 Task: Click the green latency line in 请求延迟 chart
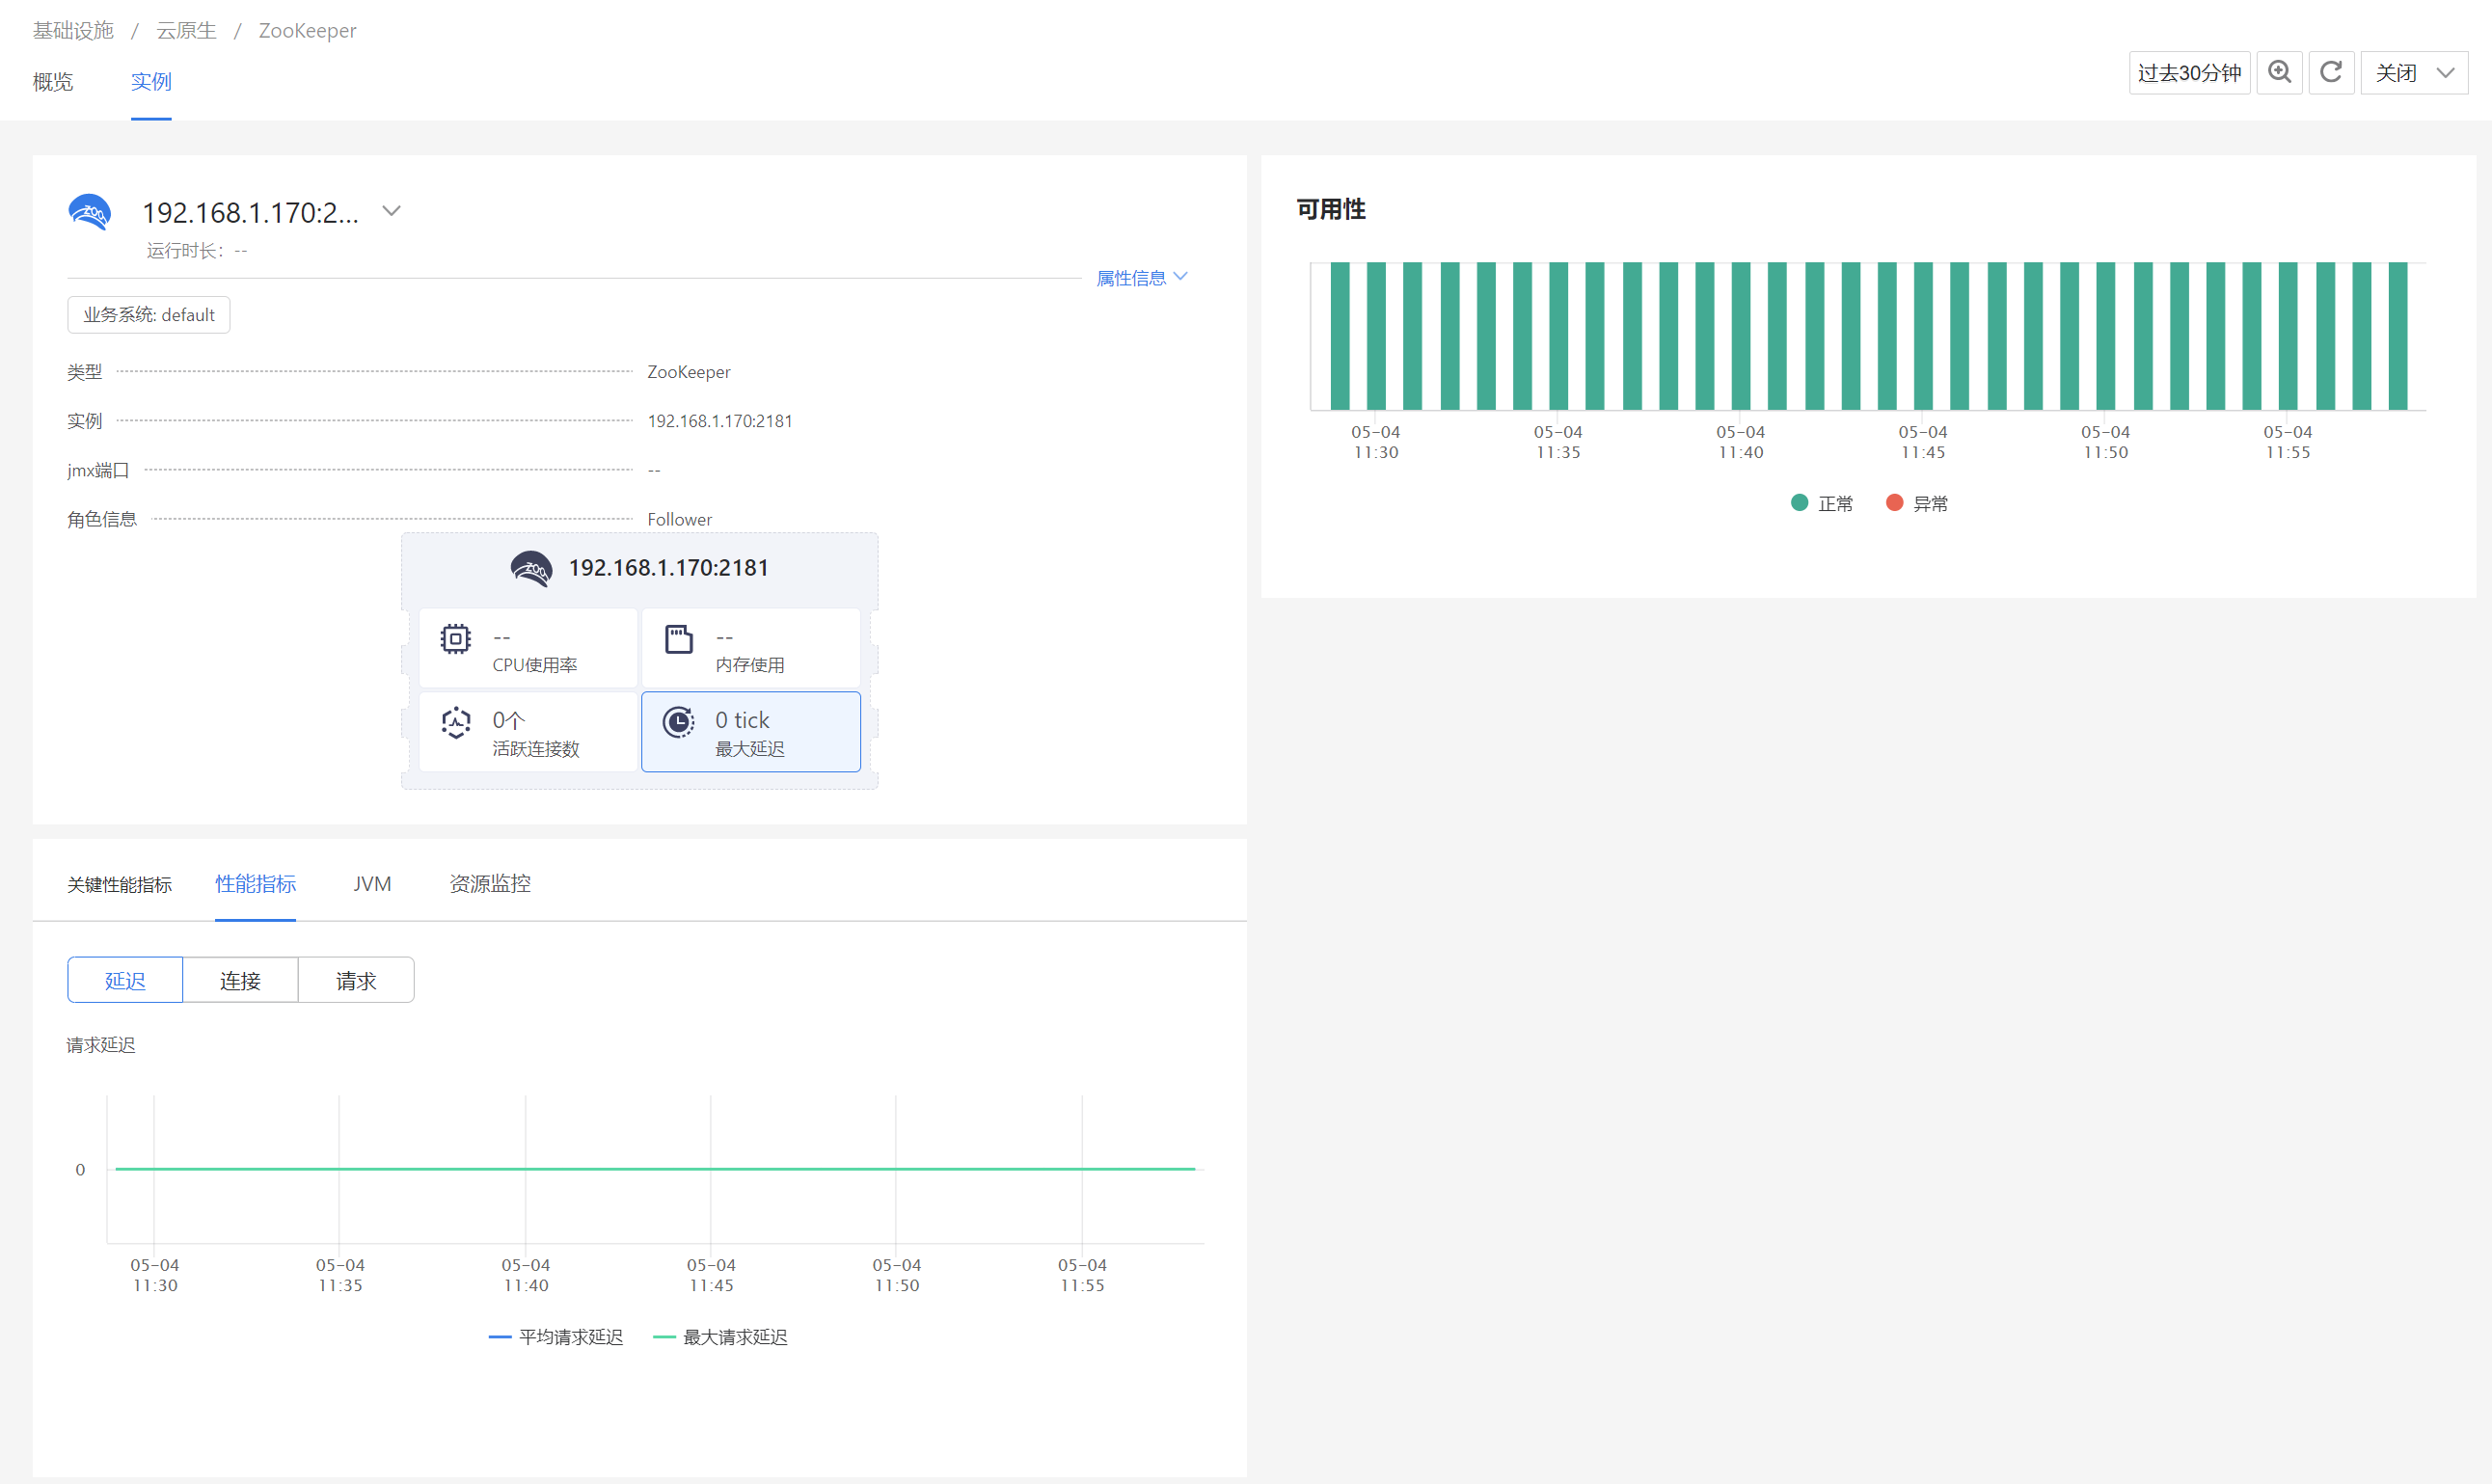click(655, 1169)
